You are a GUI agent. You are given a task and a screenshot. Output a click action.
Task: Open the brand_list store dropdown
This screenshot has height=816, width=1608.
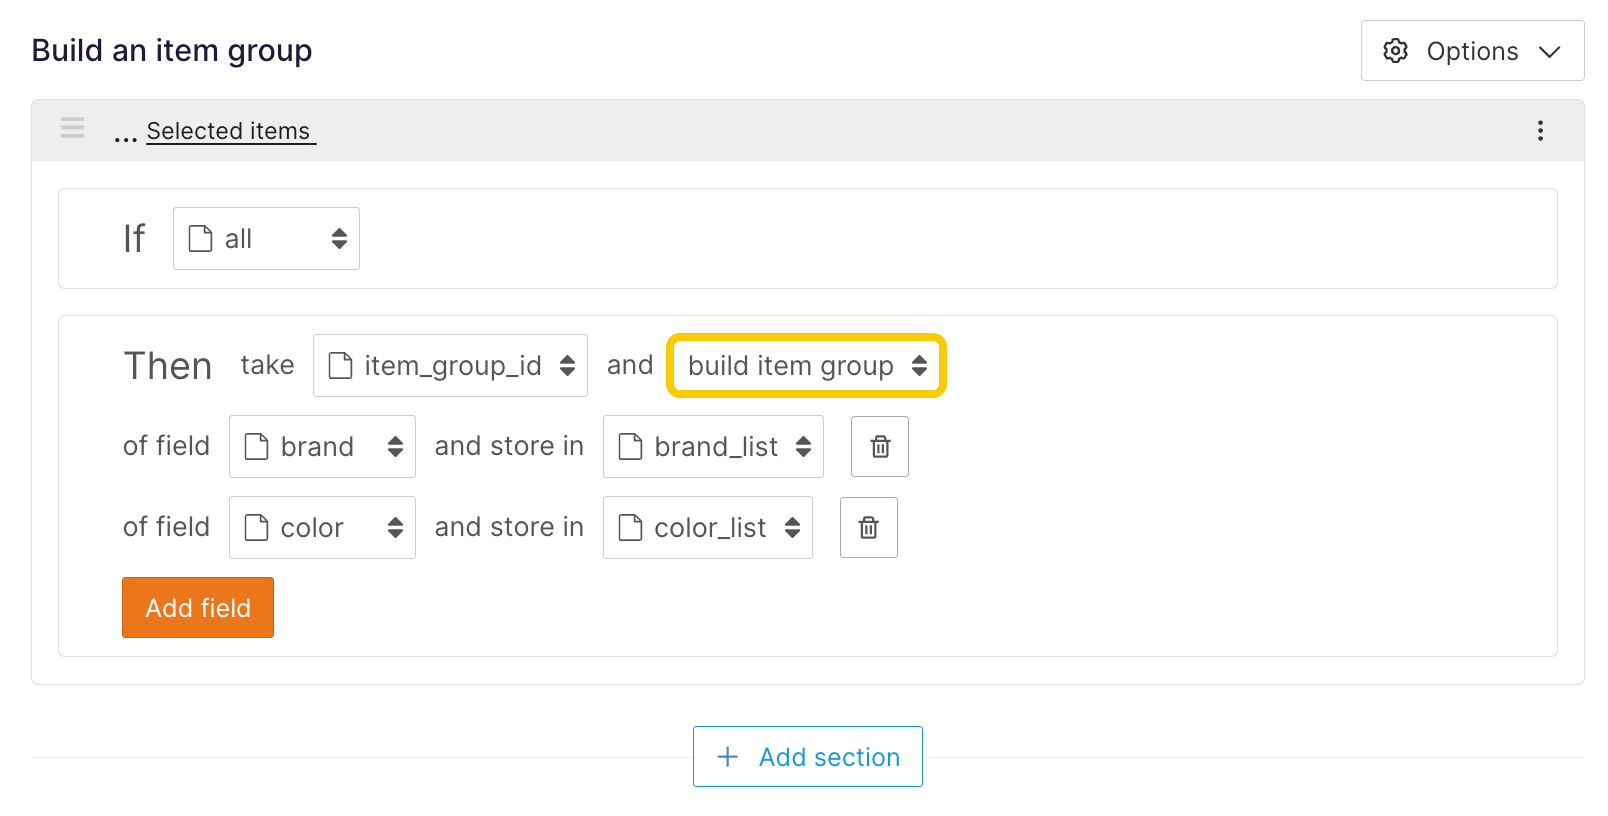pyautogui.click(x=714, y=447)
